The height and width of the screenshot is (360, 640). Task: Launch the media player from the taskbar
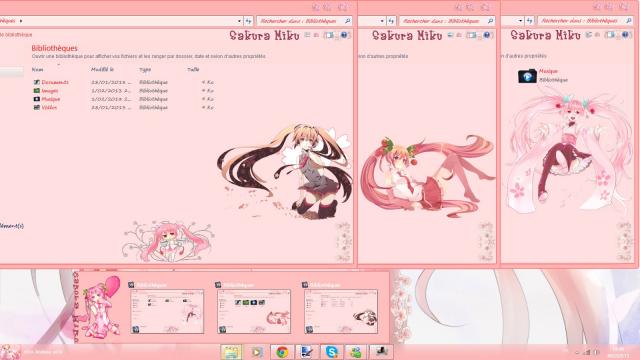pyautogui.click(x=256, y=352)
